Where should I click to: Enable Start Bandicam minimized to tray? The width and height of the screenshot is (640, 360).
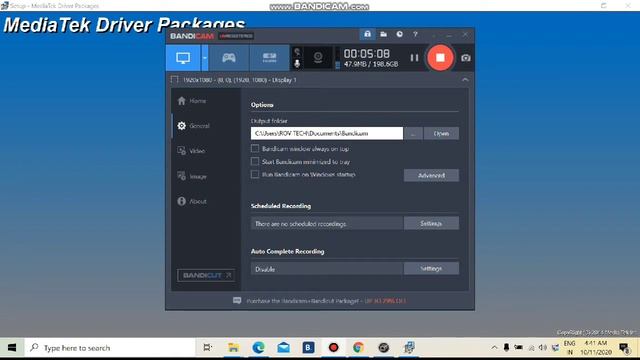[255, 162]
